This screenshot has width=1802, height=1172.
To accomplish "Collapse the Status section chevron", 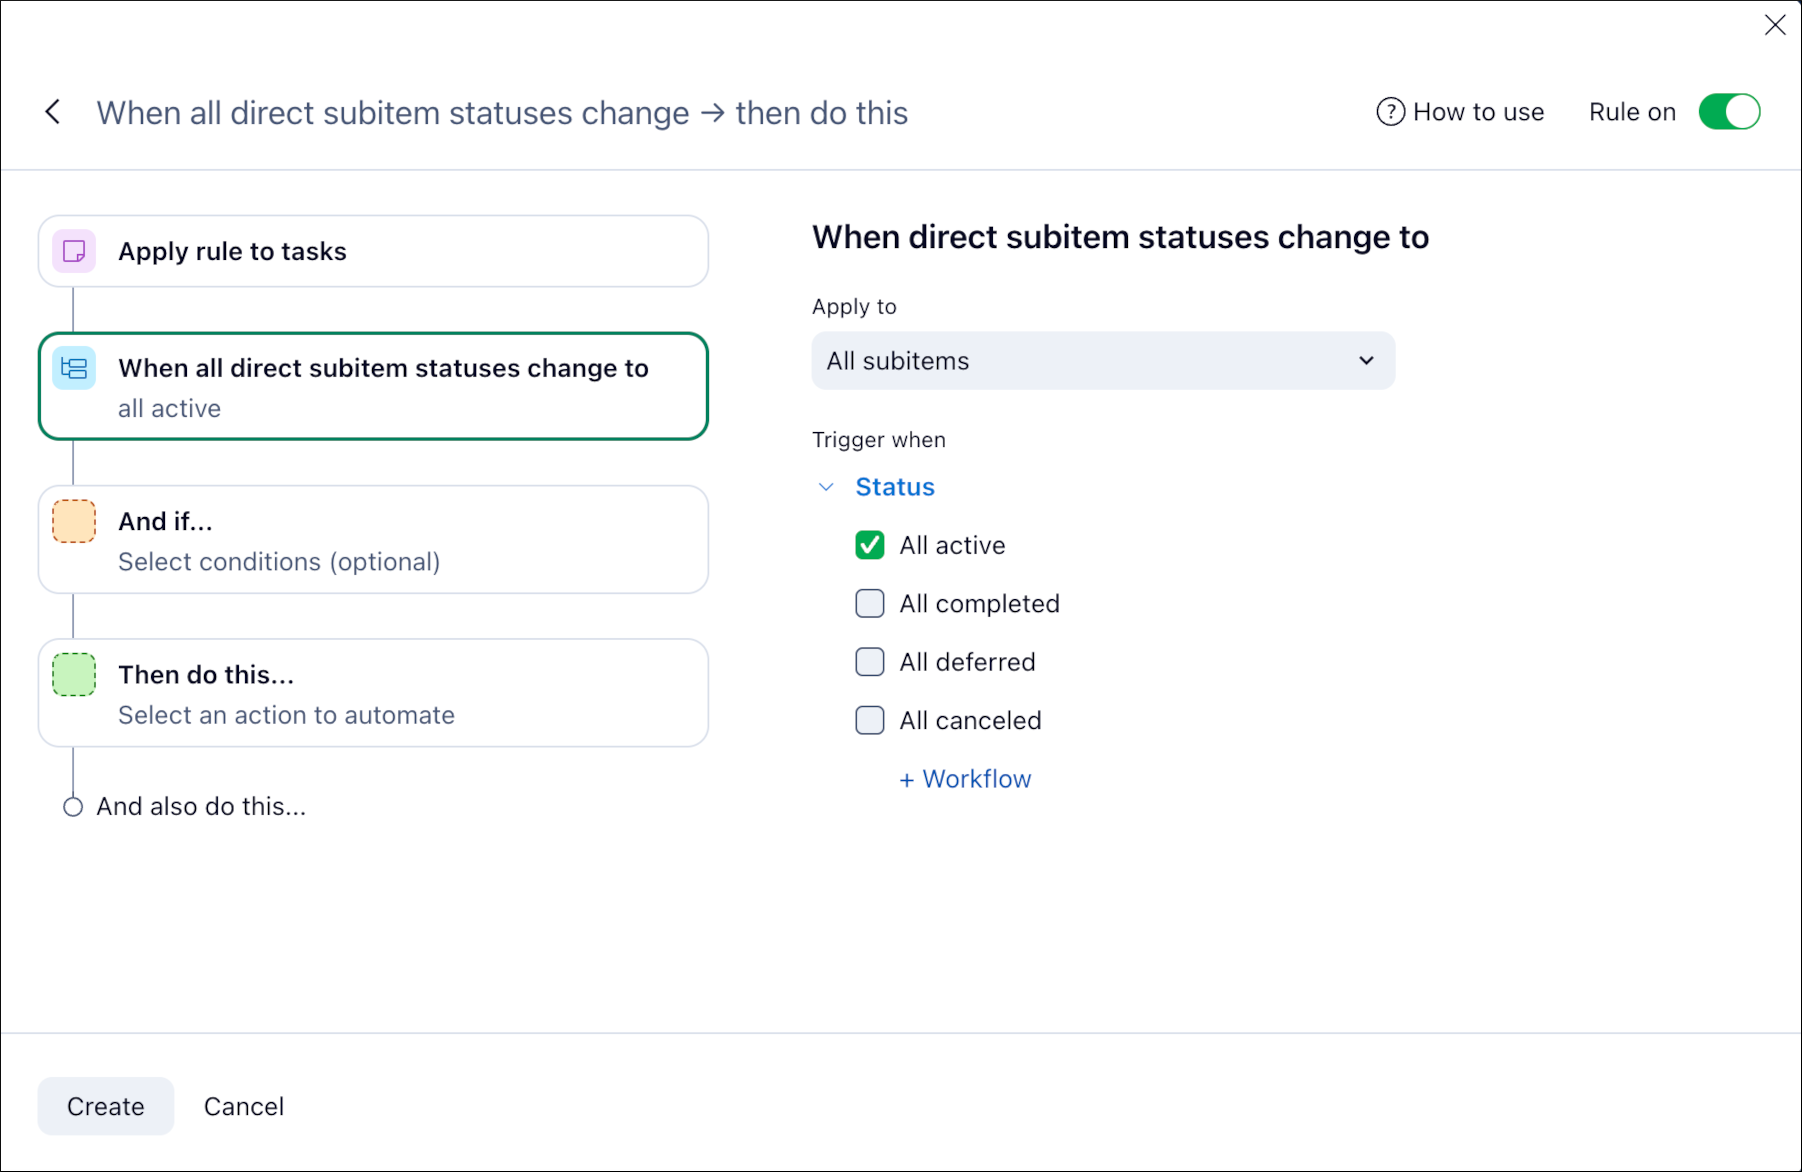I will (826, 487).
